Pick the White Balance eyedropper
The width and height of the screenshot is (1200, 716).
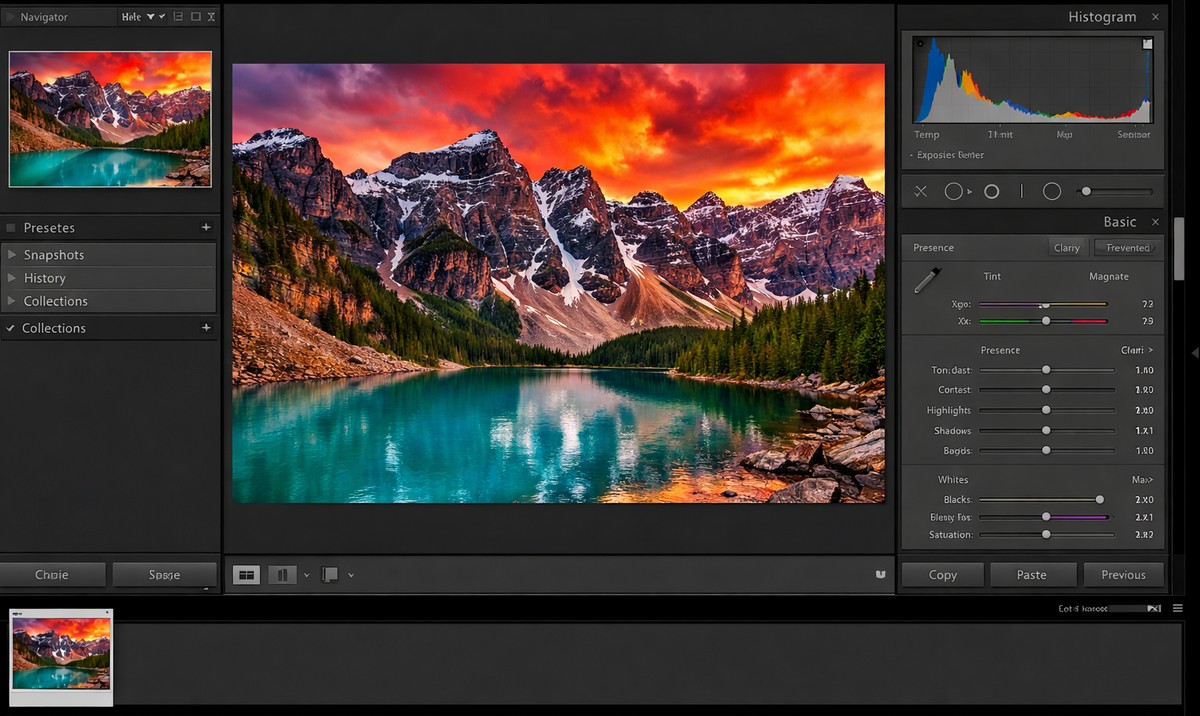[x=925, y=281]
